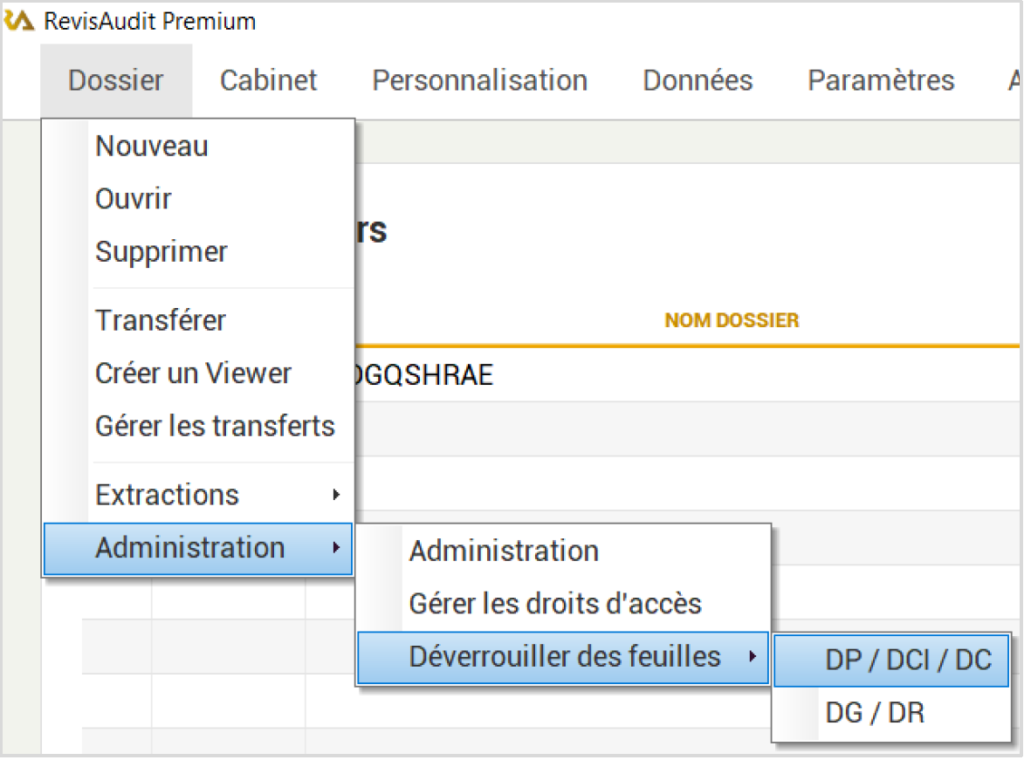This screenshot has width=1024, height=760.
Task: Click the NOM DOSSIER column header
Action: [x=732, y=320]
